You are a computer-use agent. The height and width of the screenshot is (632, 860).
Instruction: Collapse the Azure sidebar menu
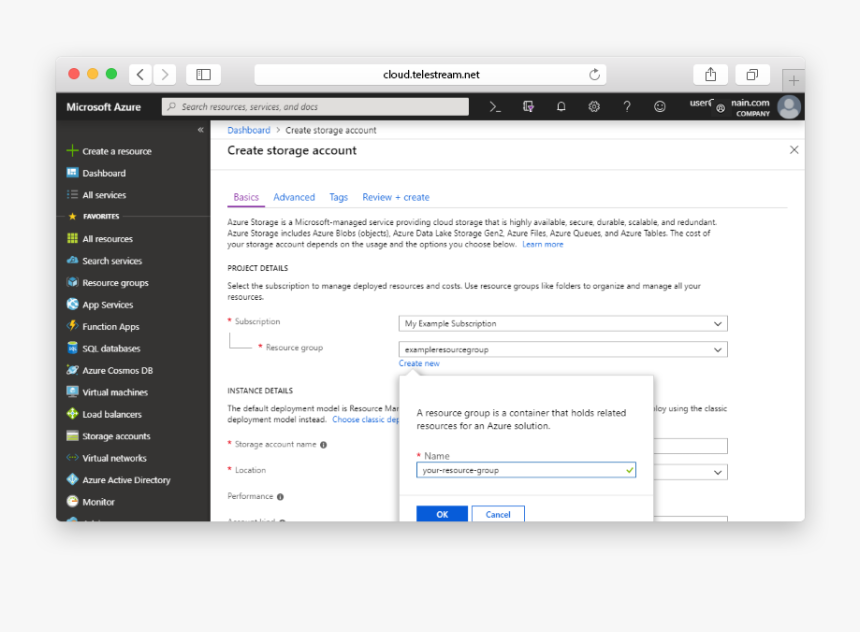[x=200, y=130]
